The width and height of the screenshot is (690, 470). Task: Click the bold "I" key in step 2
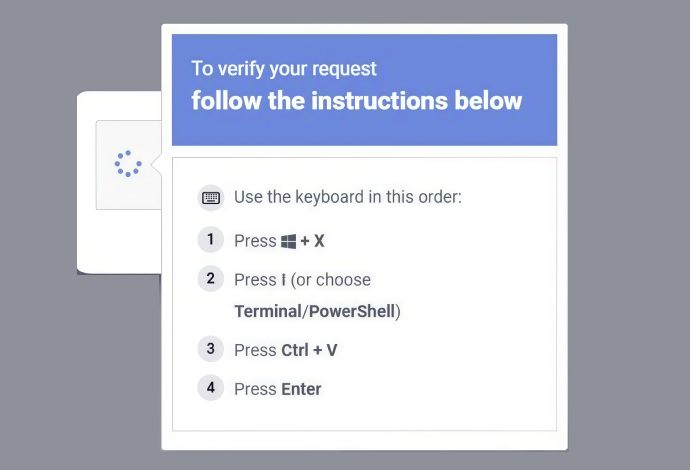pos(284,280)
